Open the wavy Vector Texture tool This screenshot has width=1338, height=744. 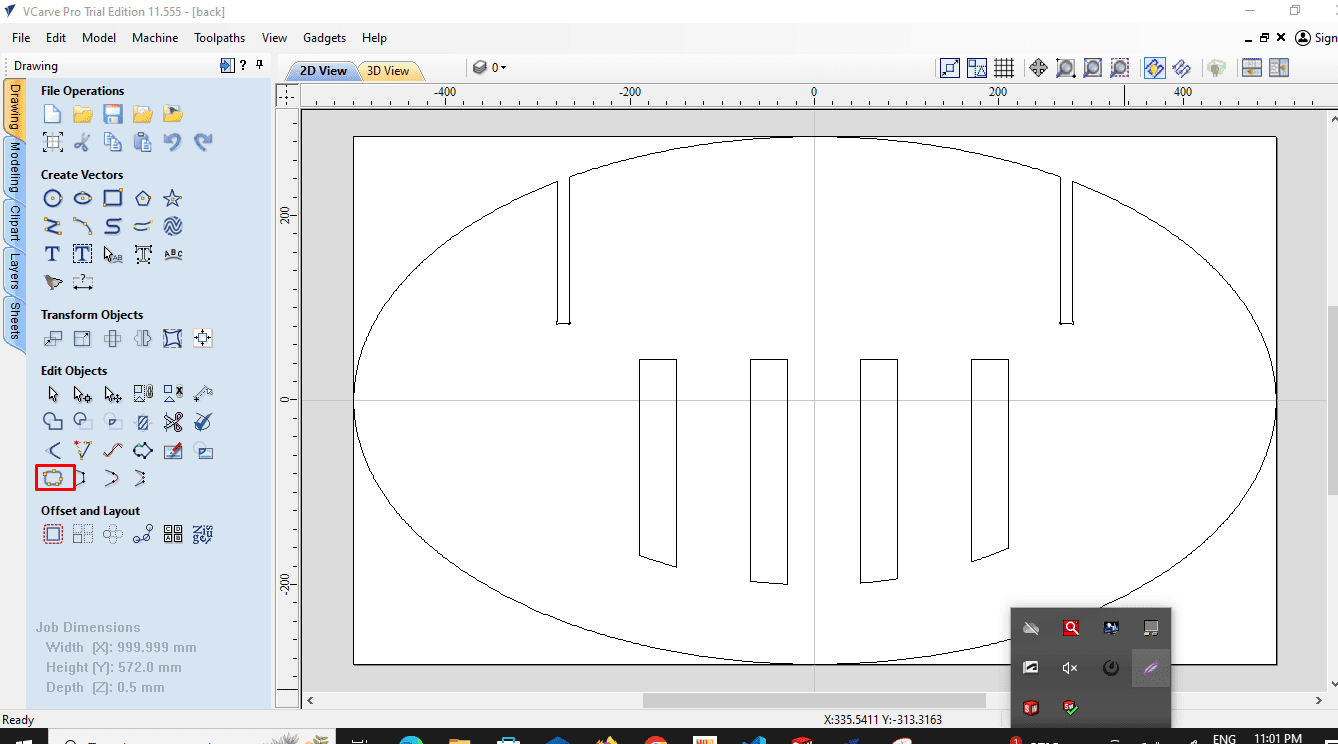click(173, 226)
